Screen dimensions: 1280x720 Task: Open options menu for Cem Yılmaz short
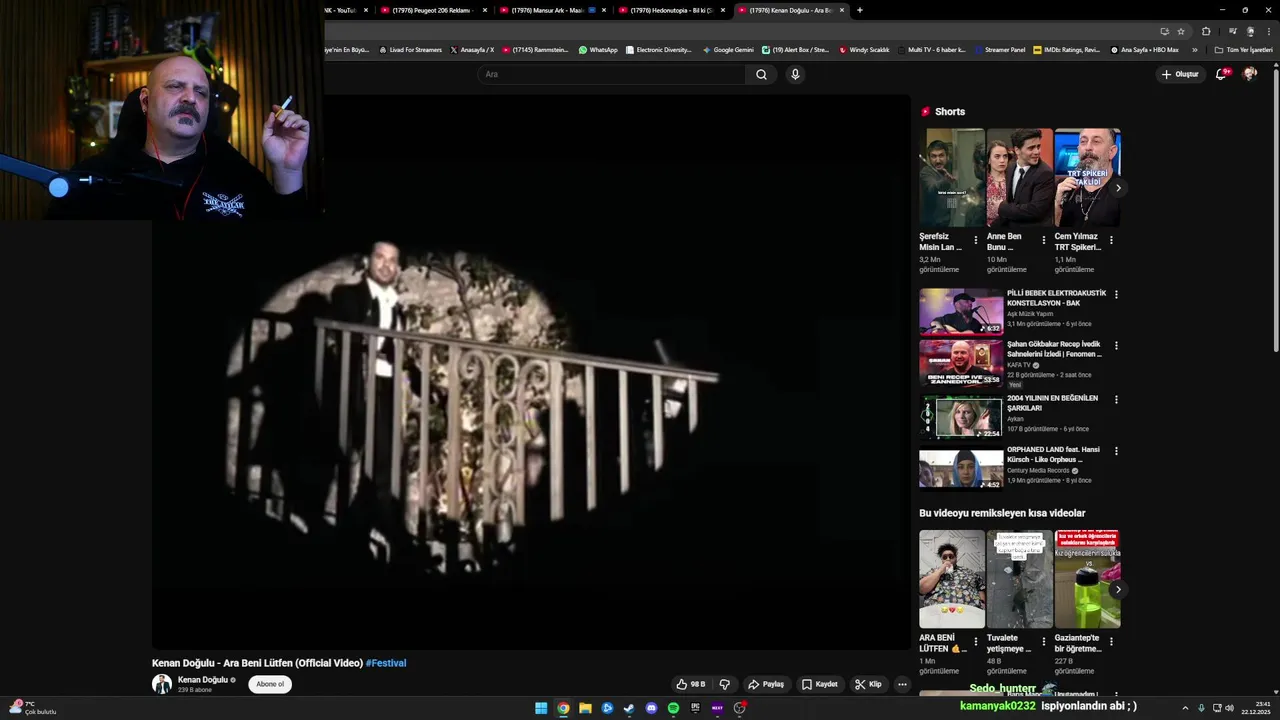point(1111,240)
